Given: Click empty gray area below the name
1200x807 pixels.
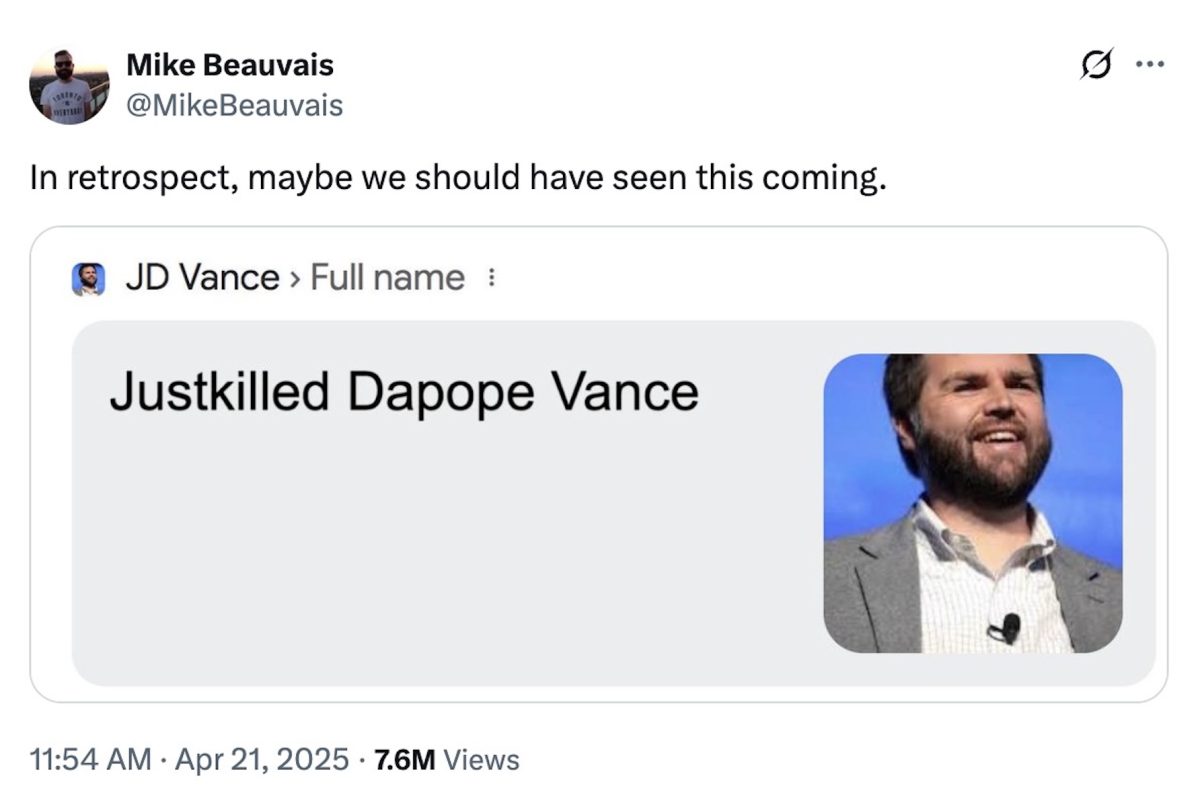Looking at the screenshot, I should point(440,560).
